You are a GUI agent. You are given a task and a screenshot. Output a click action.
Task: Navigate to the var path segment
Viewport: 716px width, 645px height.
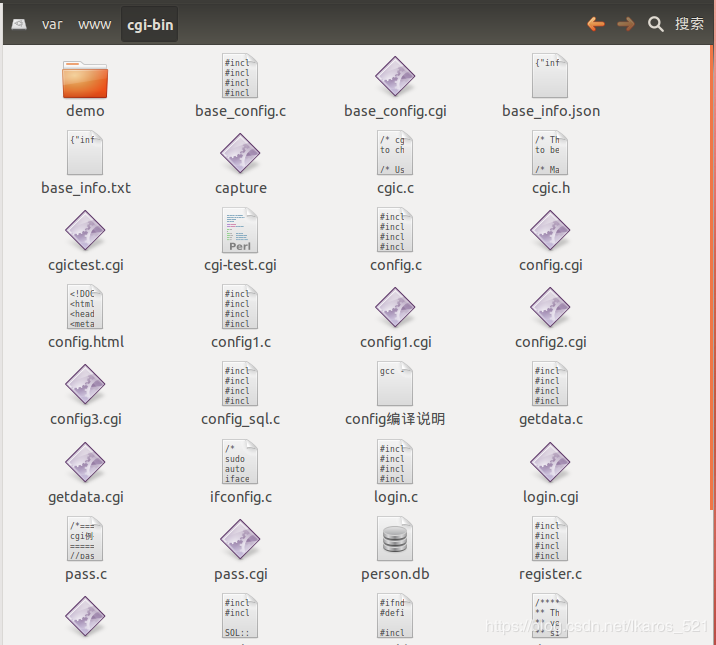click(x=52, y=24)
